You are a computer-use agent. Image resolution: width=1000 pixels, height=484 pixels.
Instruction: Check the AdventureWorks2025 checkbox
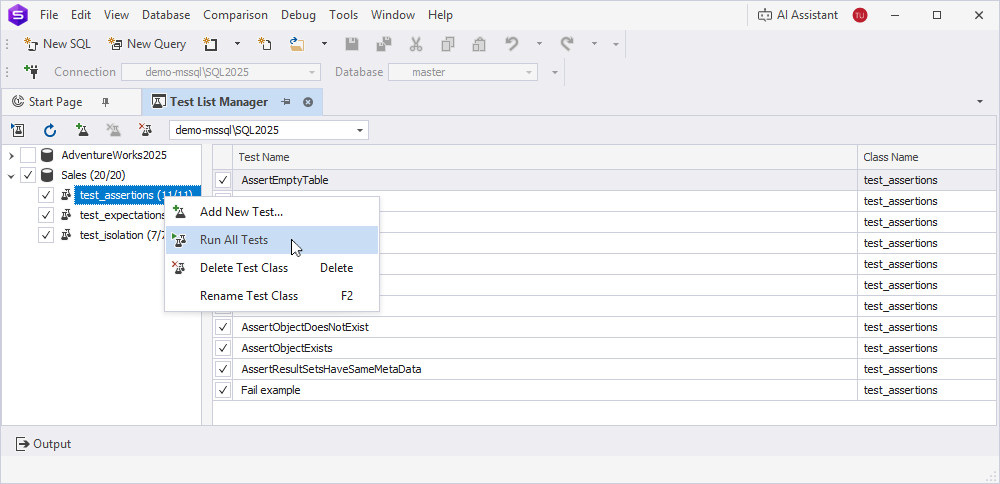(x=28, y=155)
